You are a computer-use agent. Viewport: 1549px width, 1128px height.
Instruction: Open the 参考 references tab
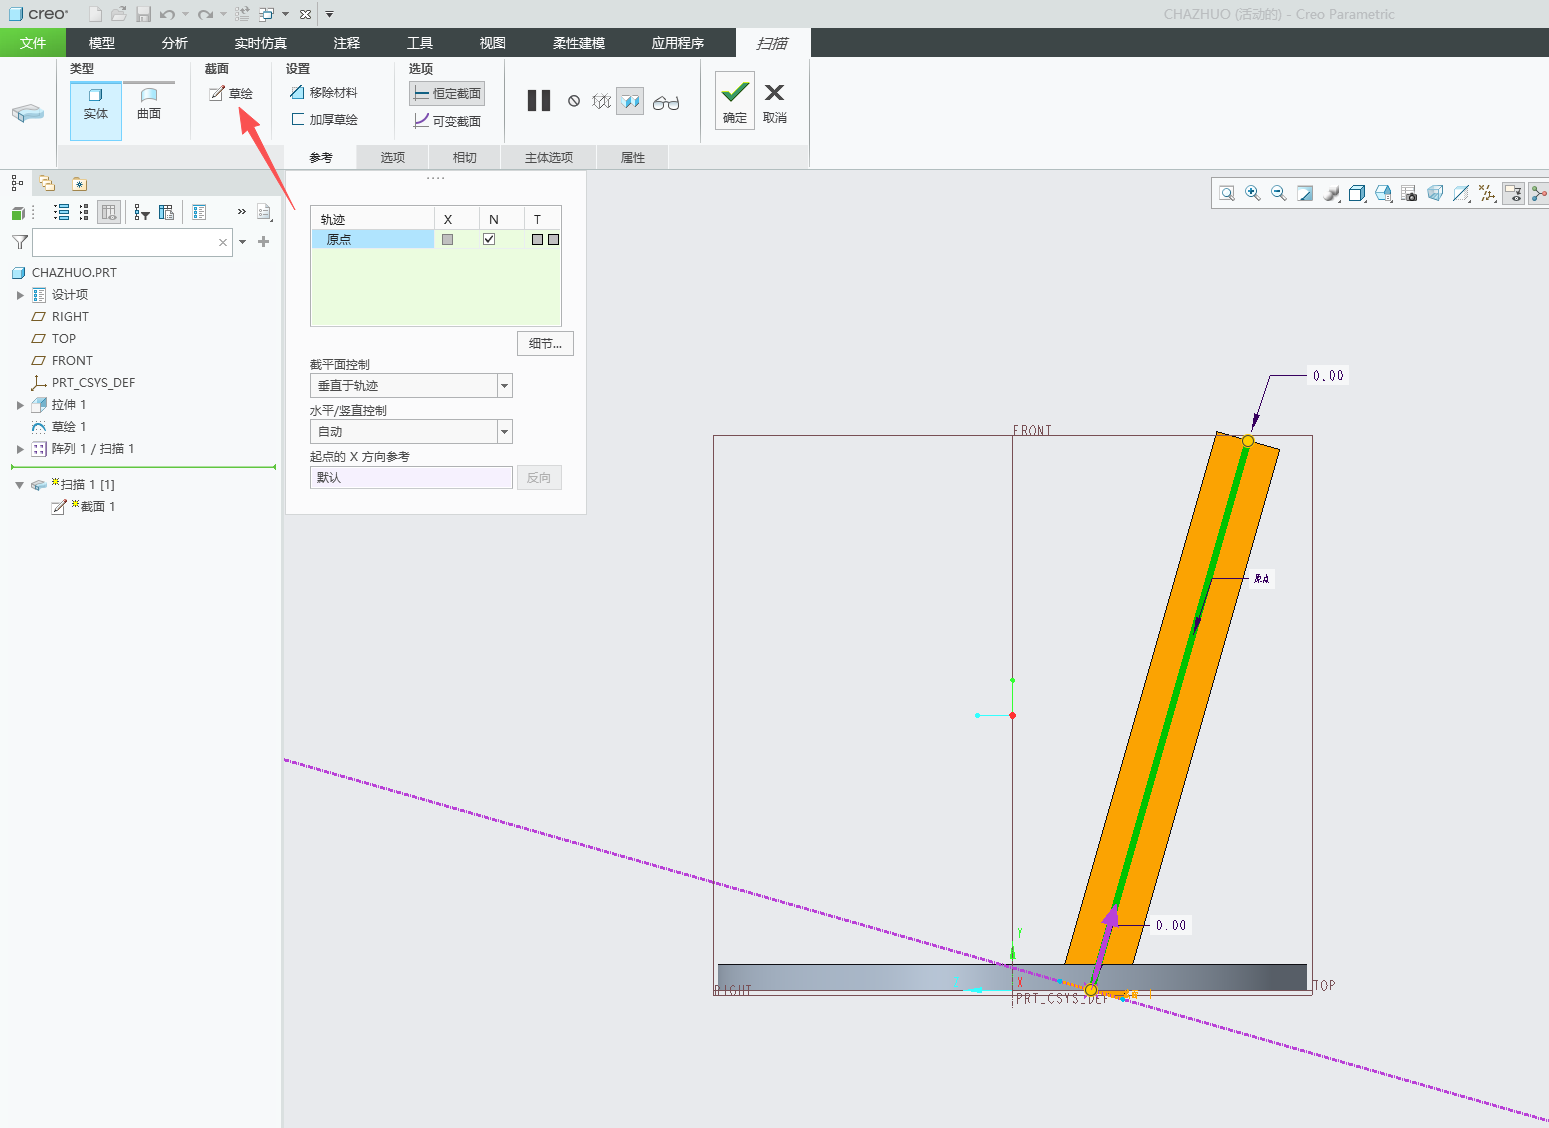321,158
